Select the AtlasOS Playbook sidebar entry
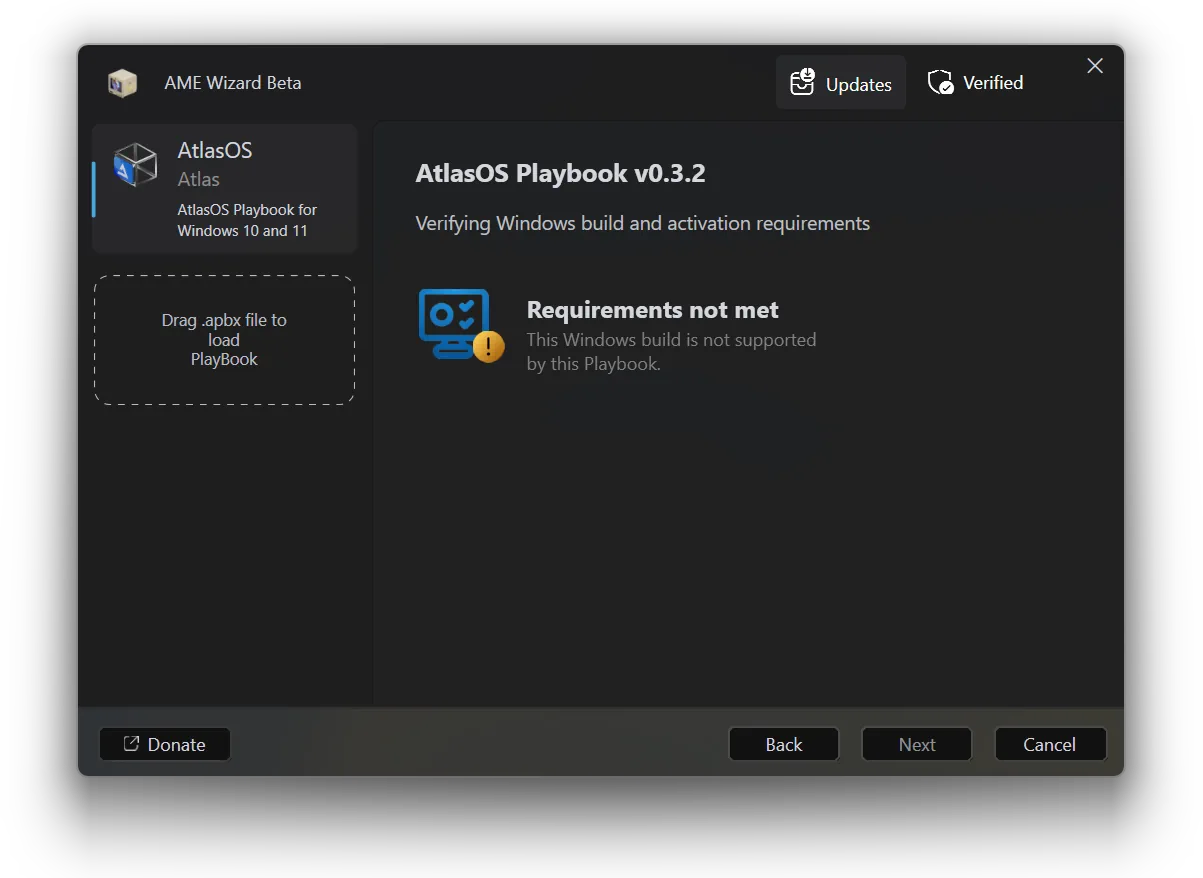Image resolution: width=1203 pixels, height=878 pixels. point(224,188)
